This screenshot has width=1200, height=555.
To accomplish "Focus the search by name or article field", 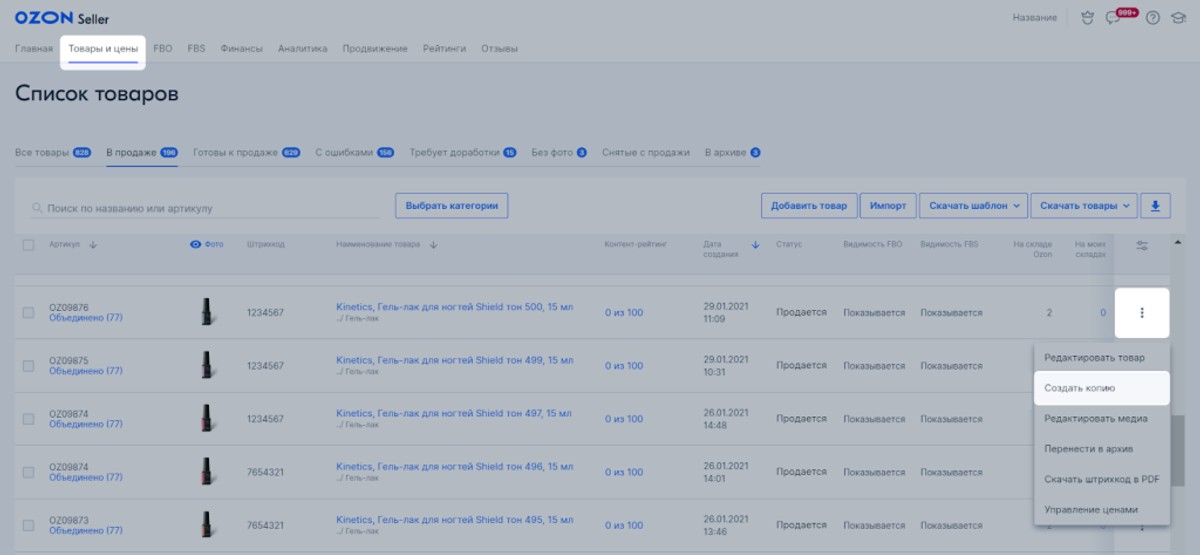I will [x=205, y=208].
